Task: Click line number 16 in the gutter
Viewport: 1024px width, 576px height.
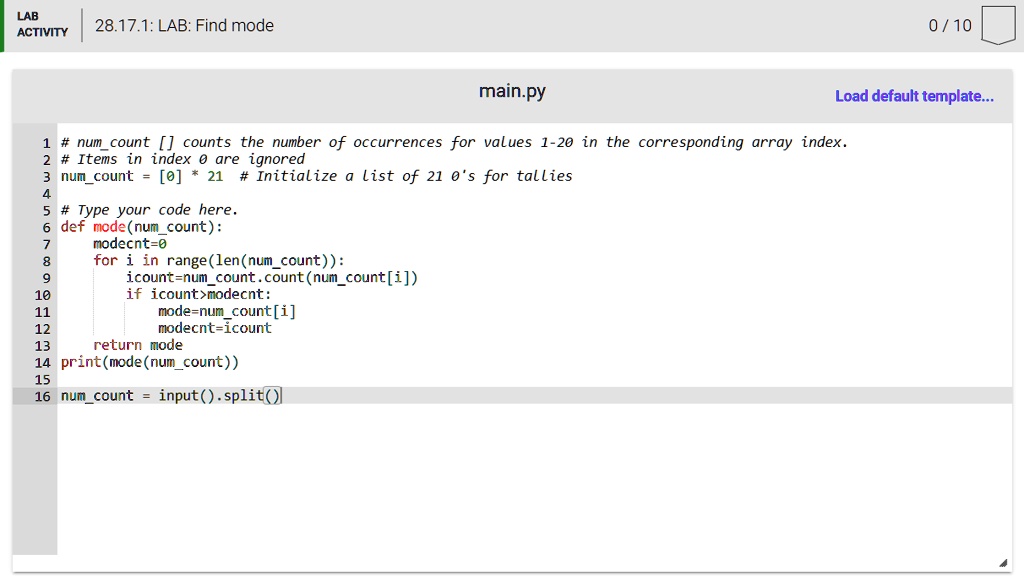Action: click(42, 395)
